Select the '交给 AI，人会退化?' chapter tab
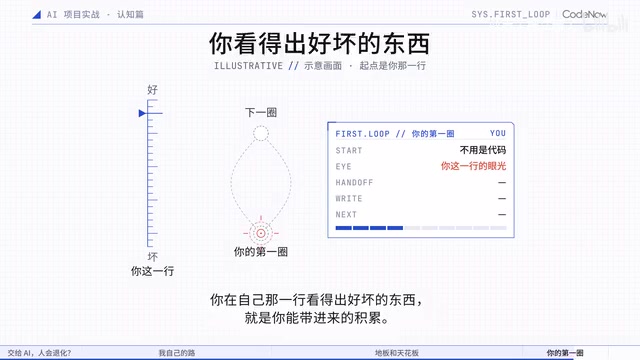Image resolution: width=640 pixels, height=360 pixels. (x=39, y=353)
